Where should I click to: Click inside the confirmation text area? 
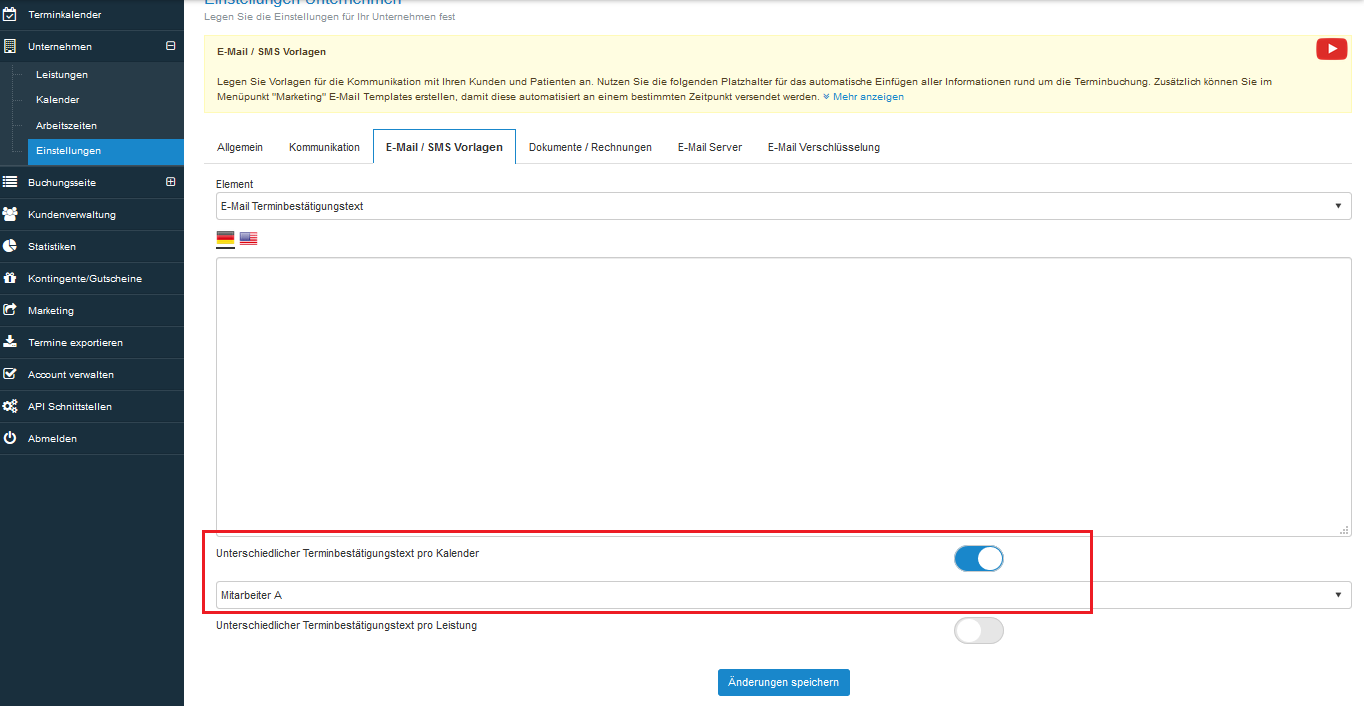pos(783,396)
